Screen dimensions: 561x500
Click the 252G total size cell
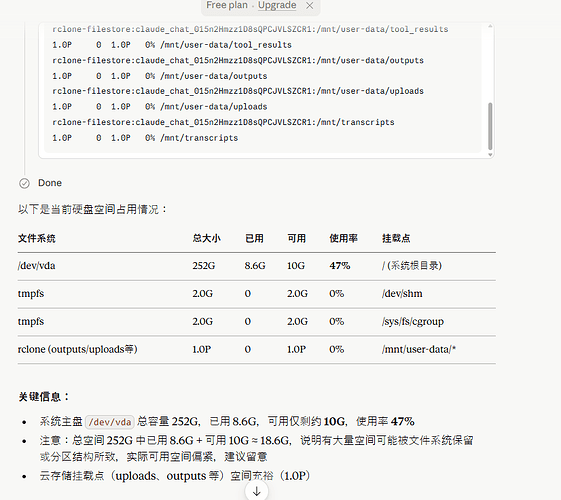tap(204, 266)
